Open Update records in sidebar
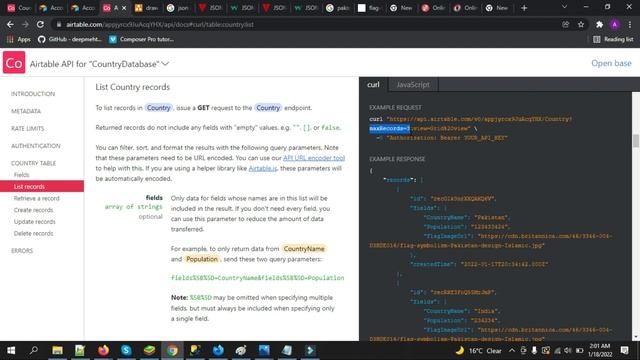 point(35,222)
